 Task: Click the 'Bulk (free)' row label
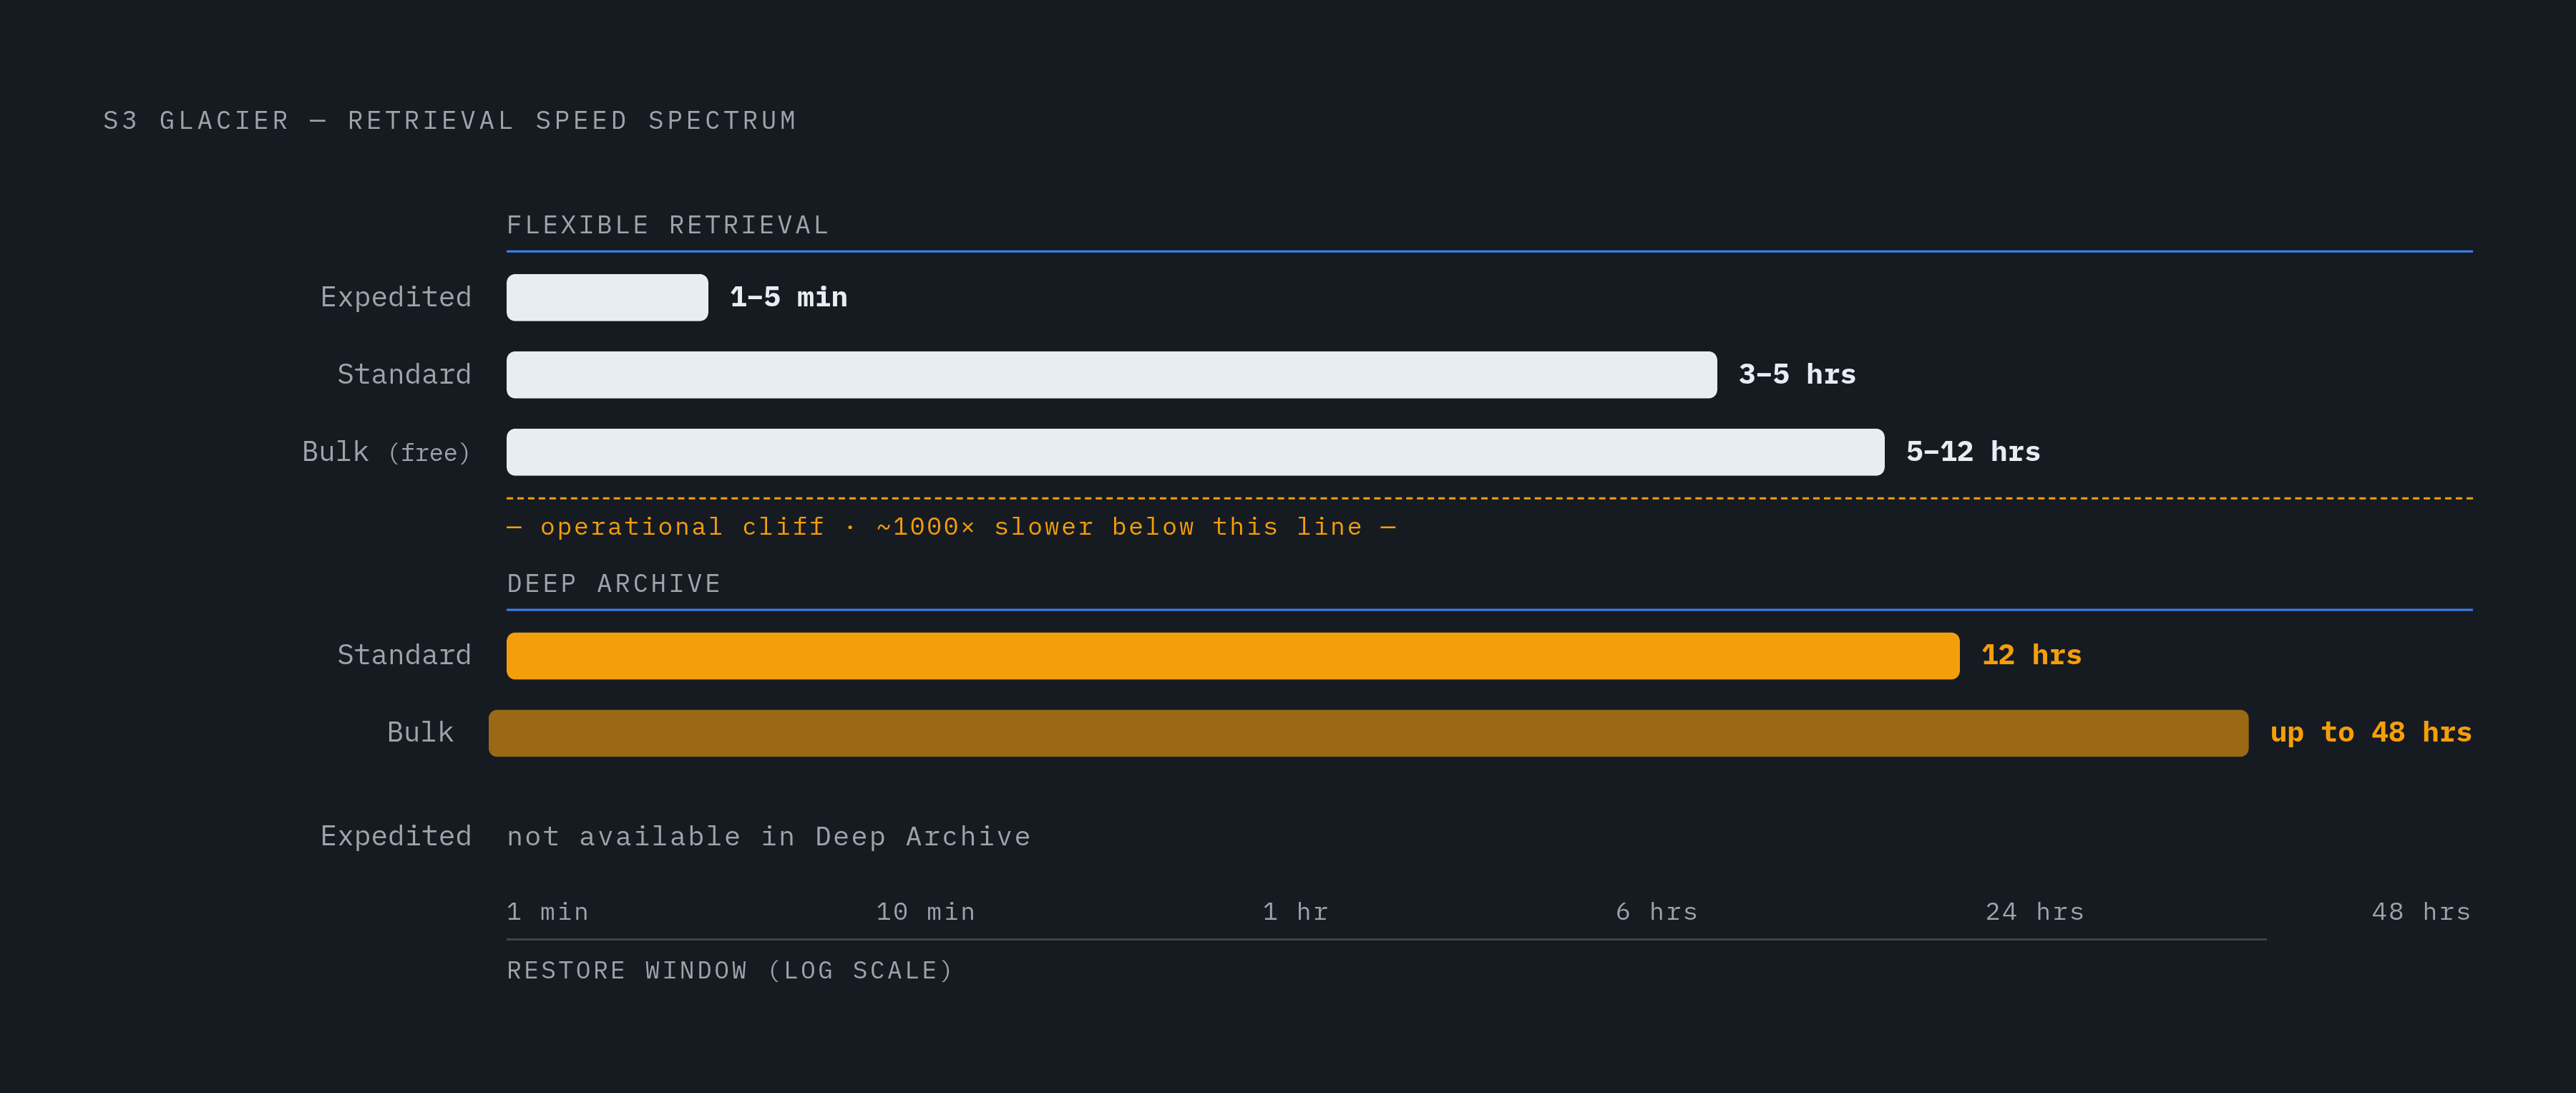pos(386,452)
